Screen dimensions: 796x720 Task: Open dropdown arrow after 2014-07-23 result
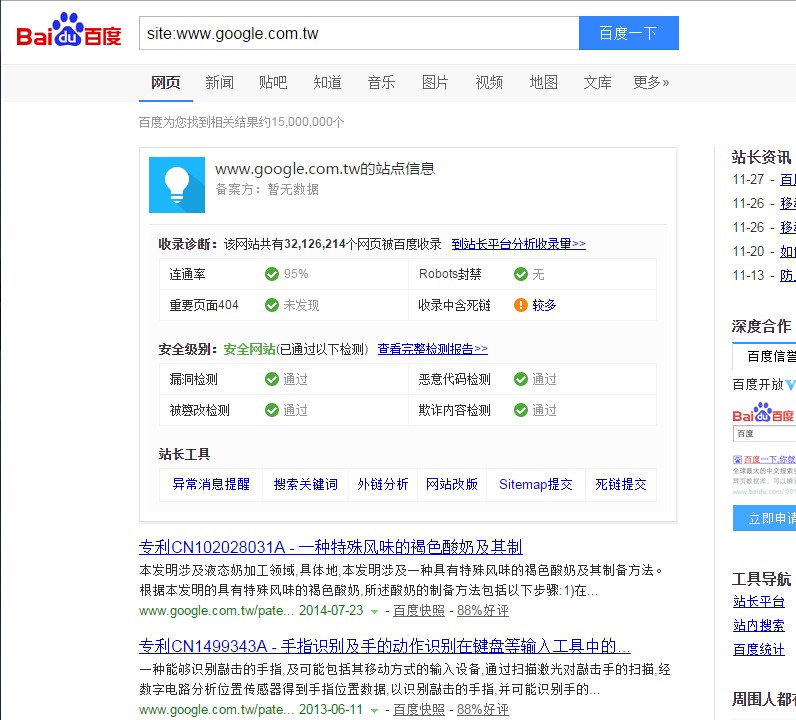374,611
